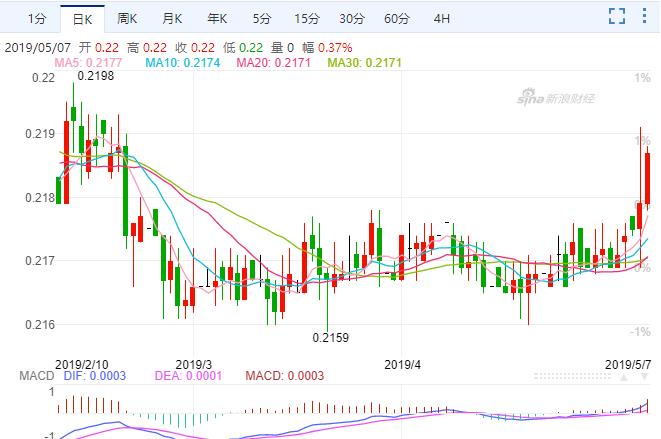Click the 2019/5/7 date axis label

coord(628,364)
